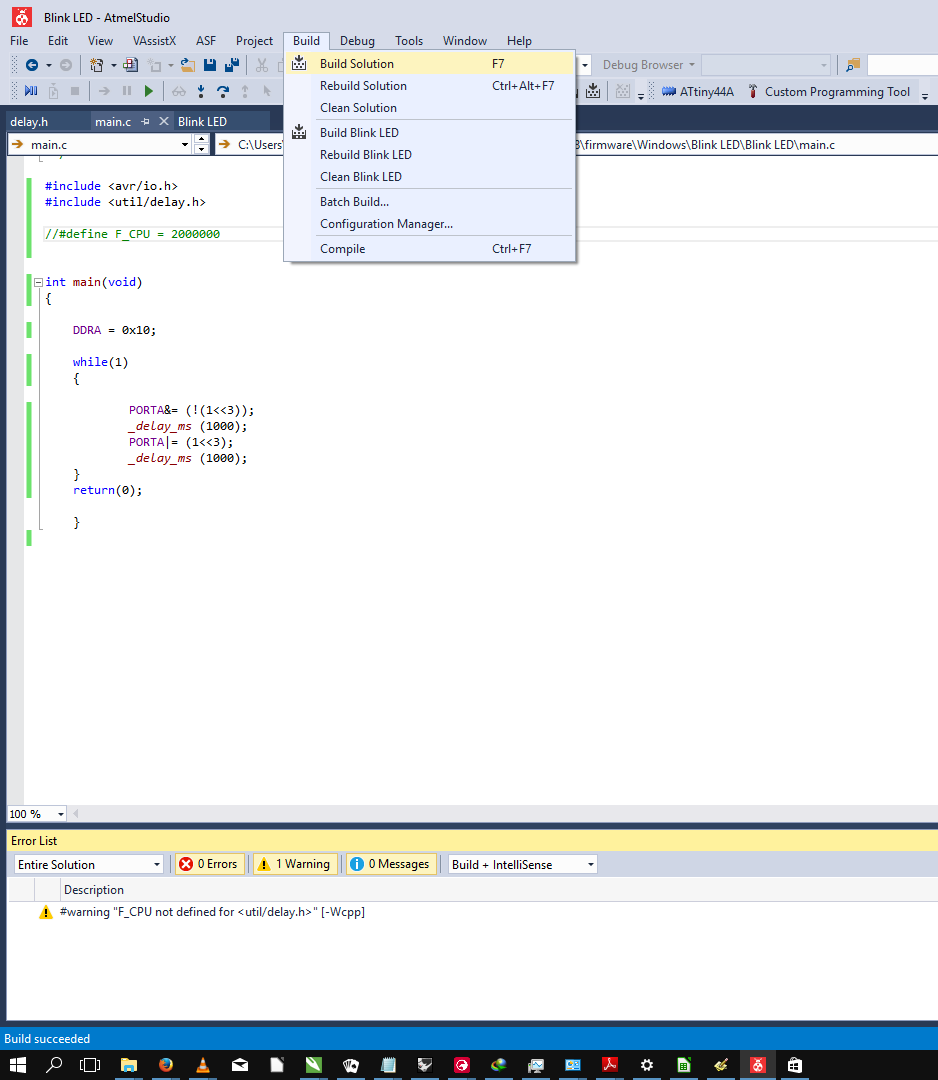Click the Description column header

(94, 889)
